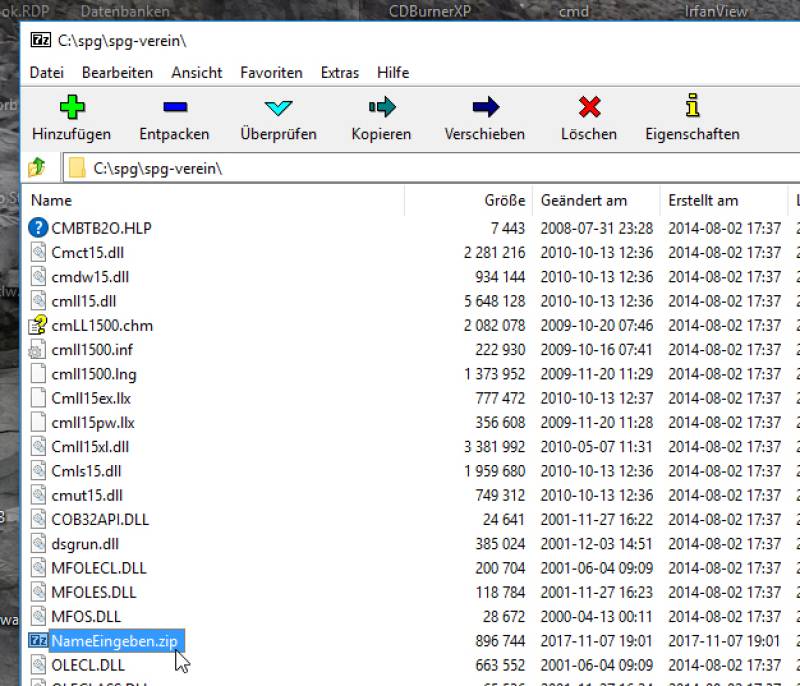Open the Bearbeiten menu
Screen dimensions: 800x686
coord(117,73)
